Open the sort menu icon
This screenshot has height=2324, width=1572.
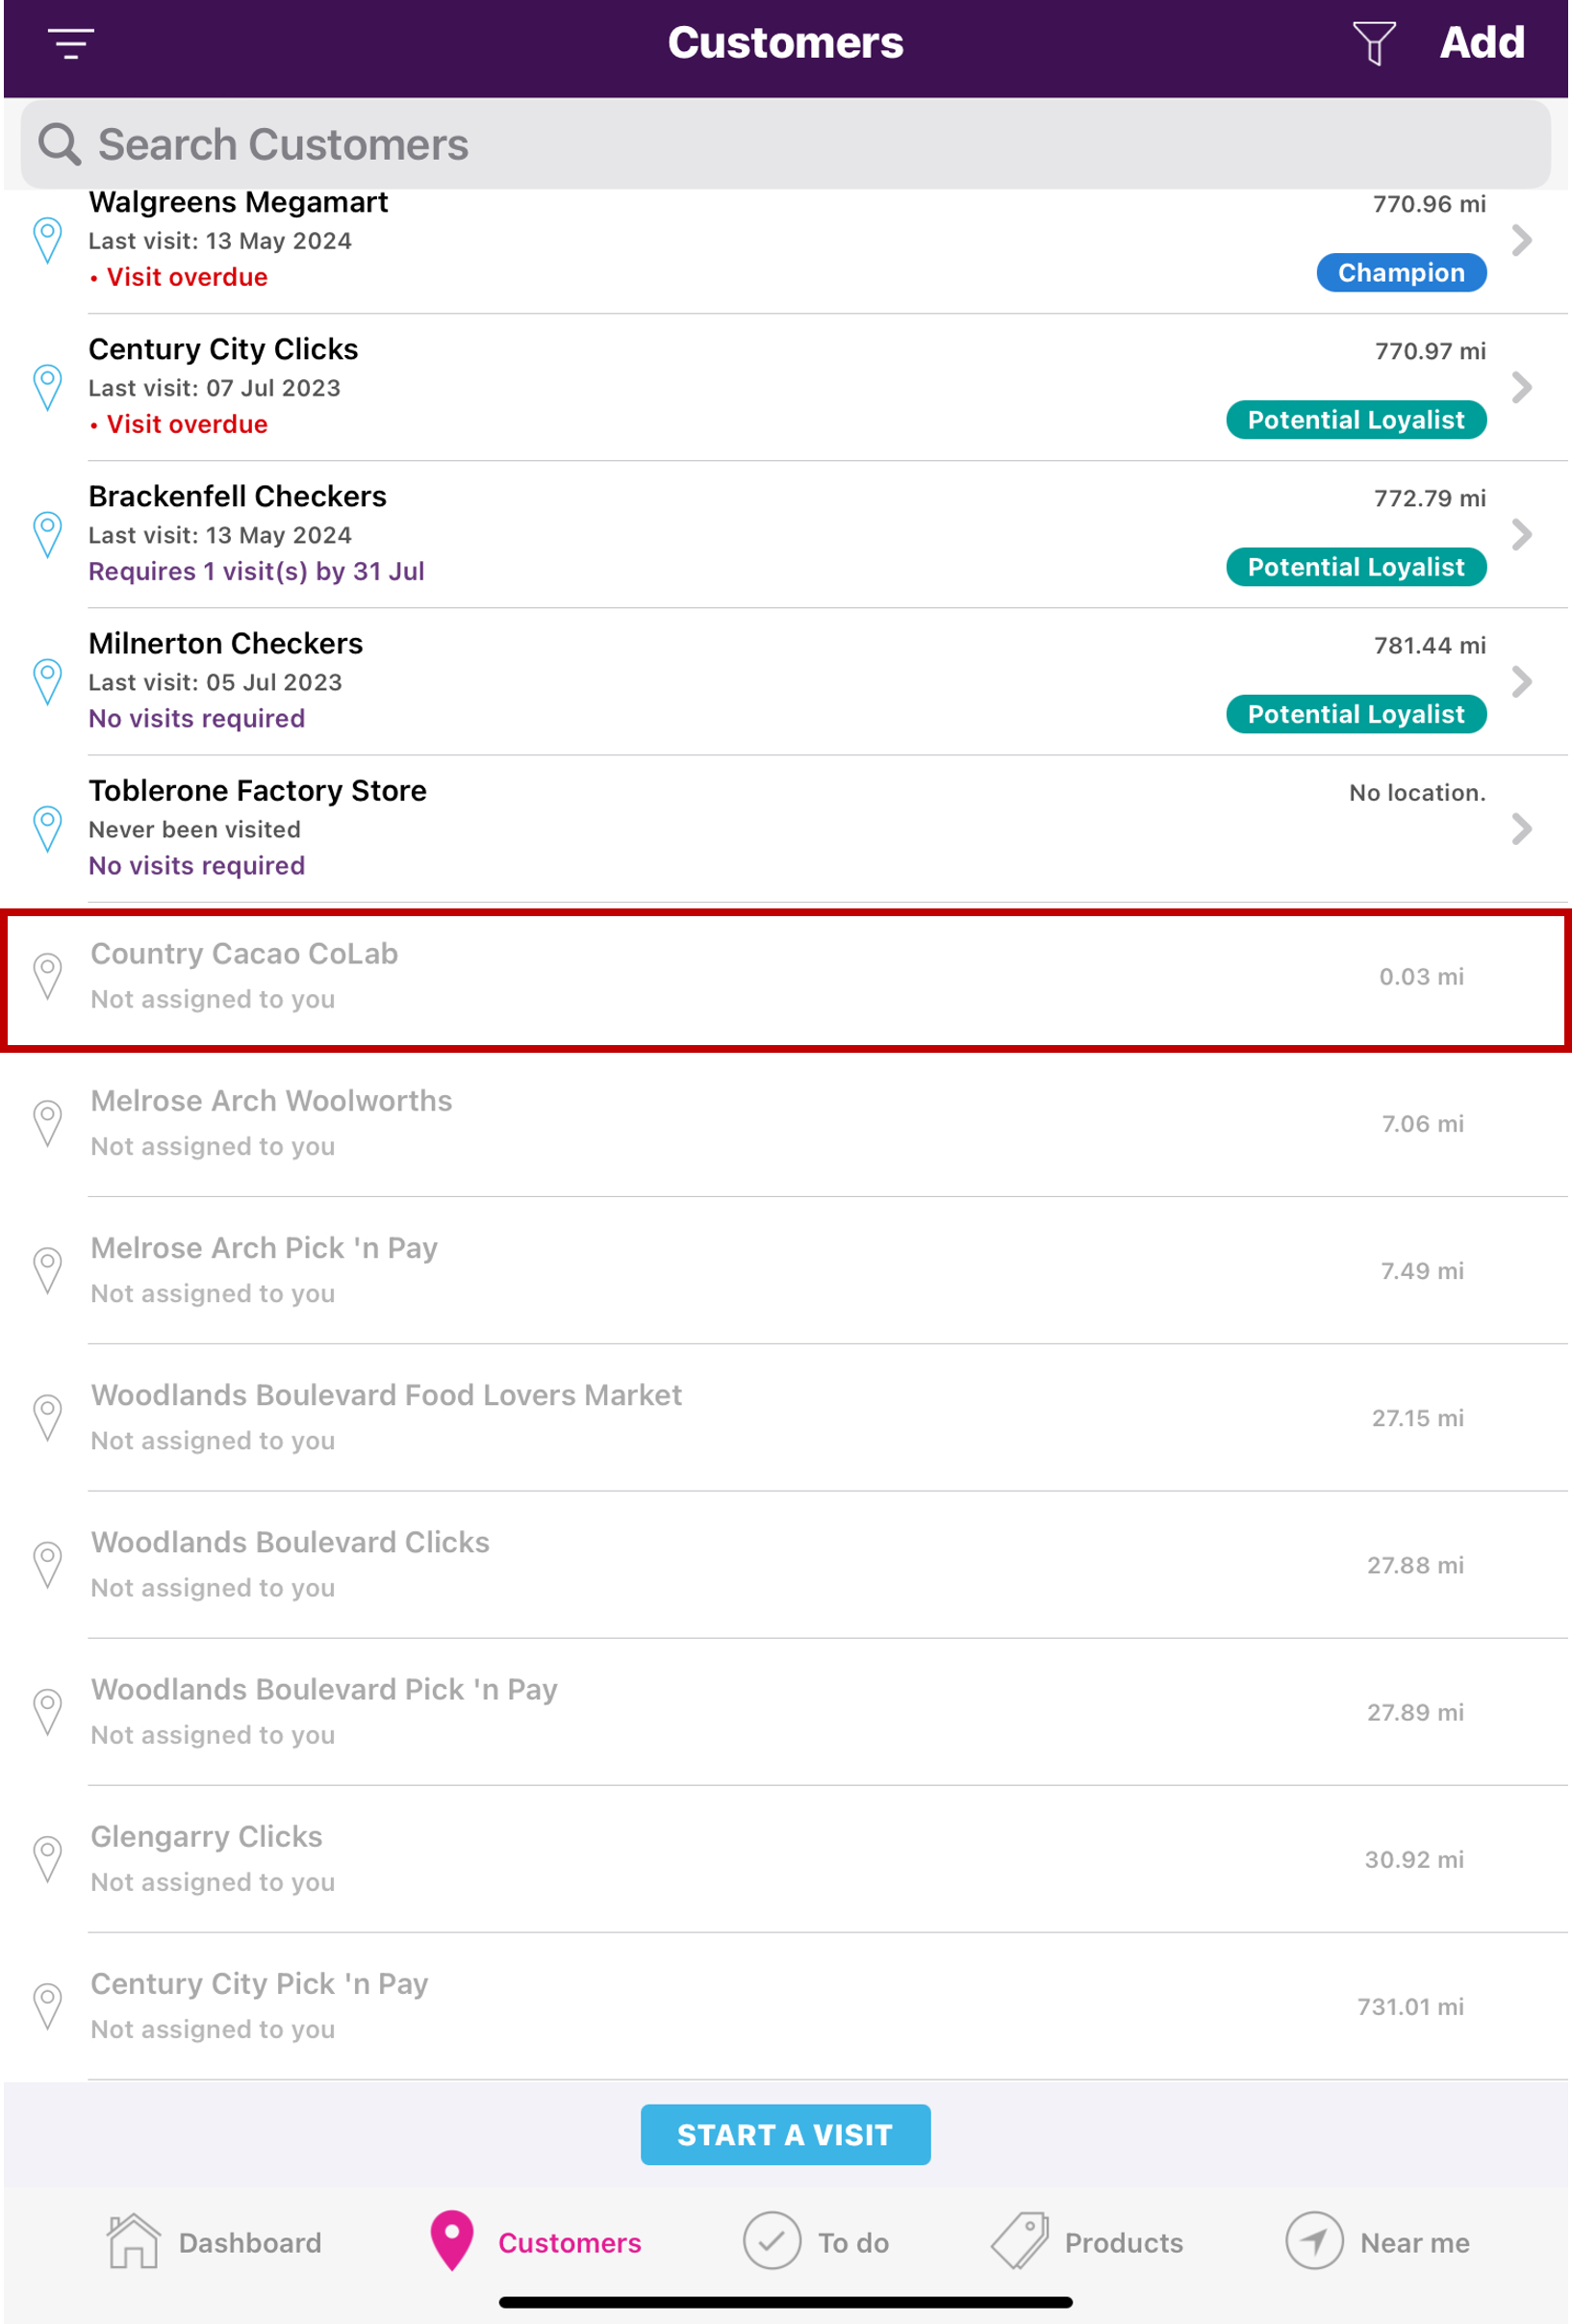click(x=71, y=43)
